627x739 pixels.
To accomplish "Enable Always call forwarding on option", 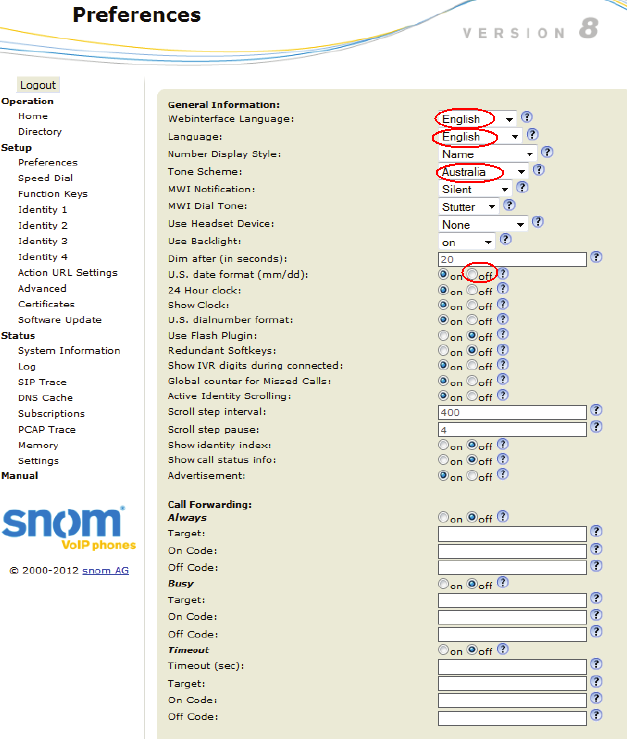I will point(444,517).
